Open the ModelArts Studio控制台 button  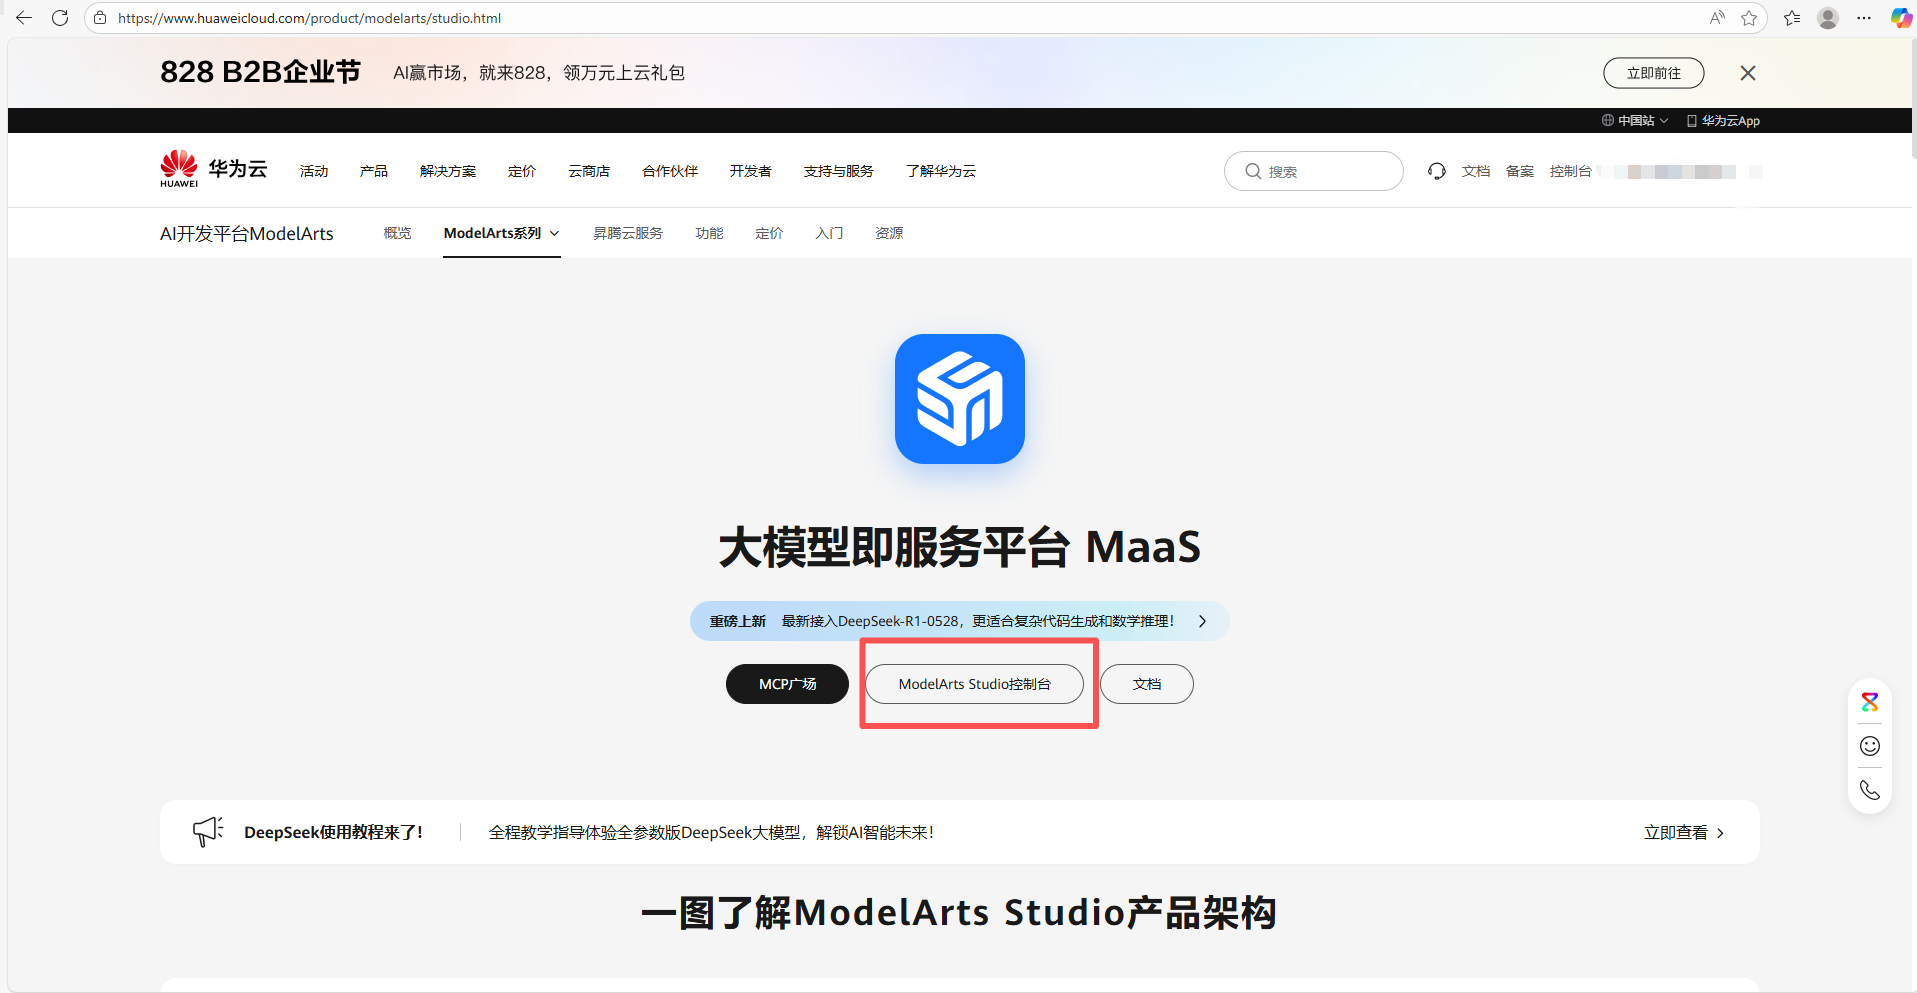[974, 684]
